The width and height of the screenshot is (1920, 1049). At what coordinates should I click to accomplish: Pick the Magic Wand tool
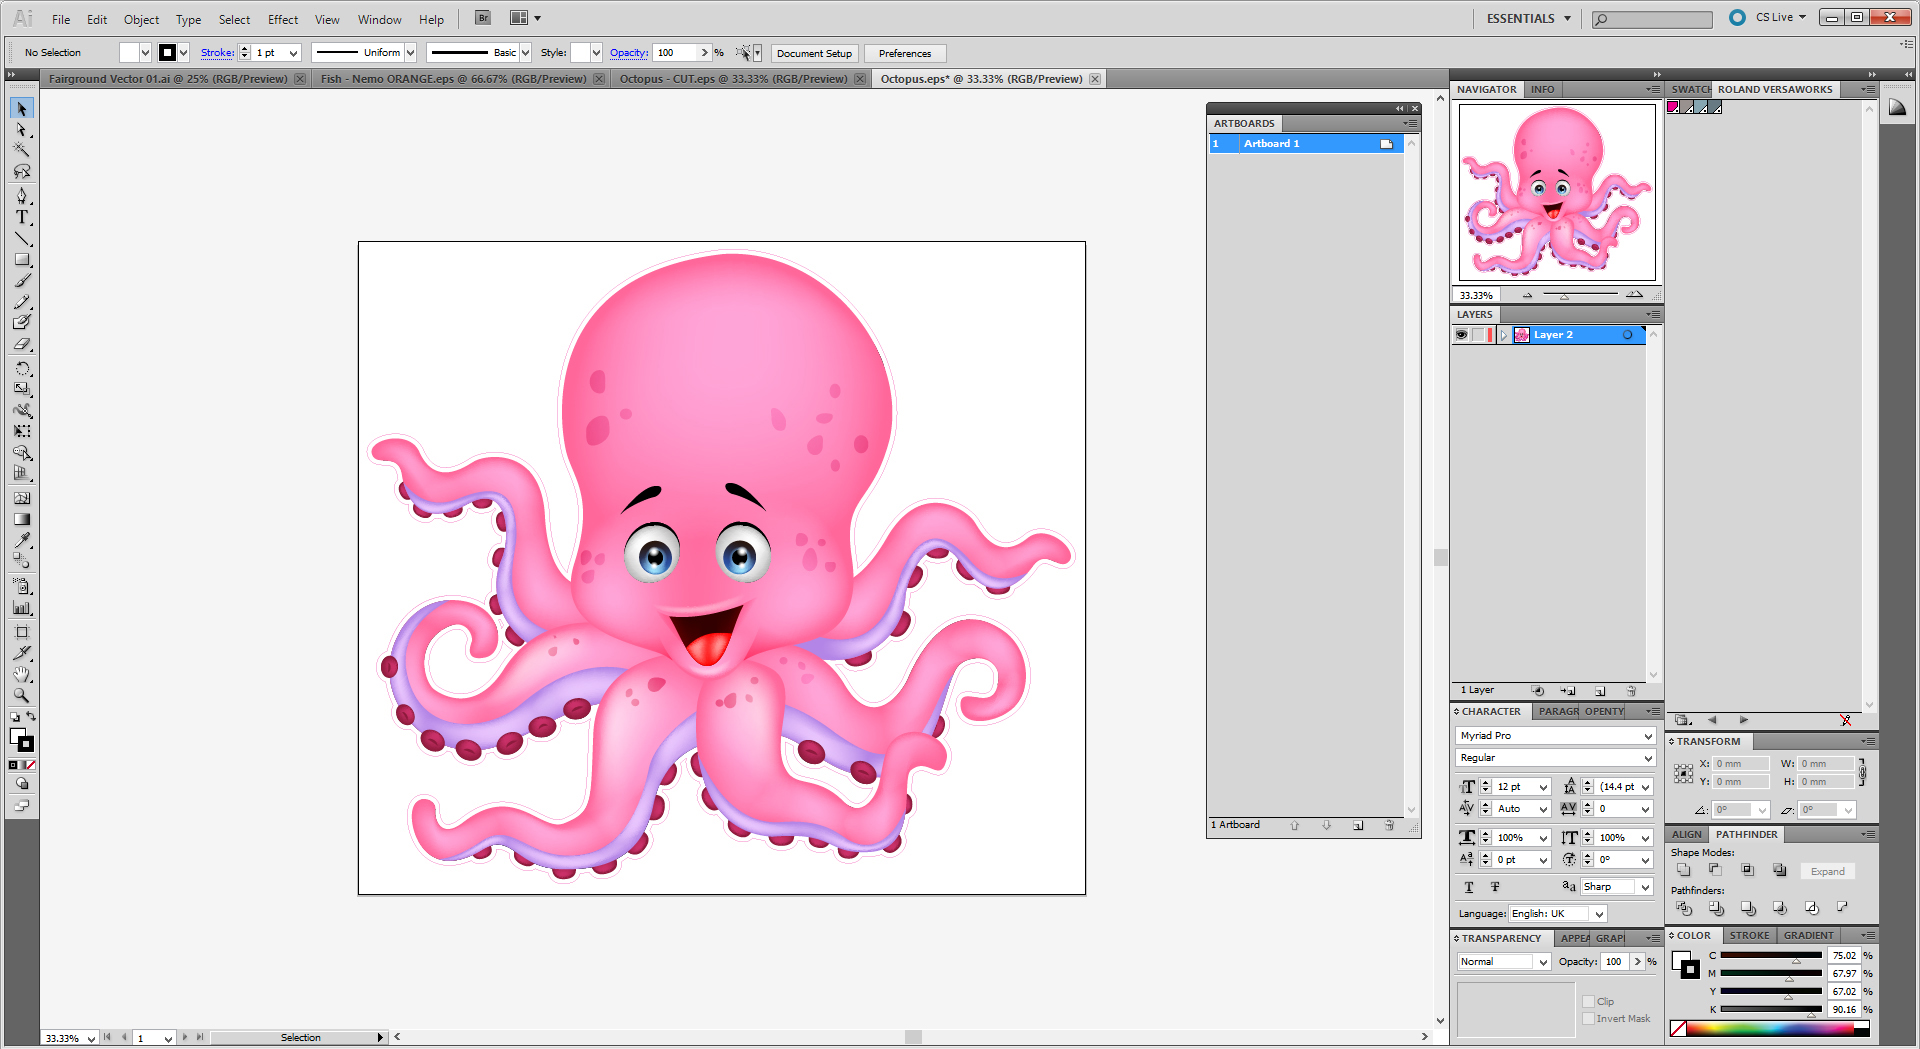[22, 150]
